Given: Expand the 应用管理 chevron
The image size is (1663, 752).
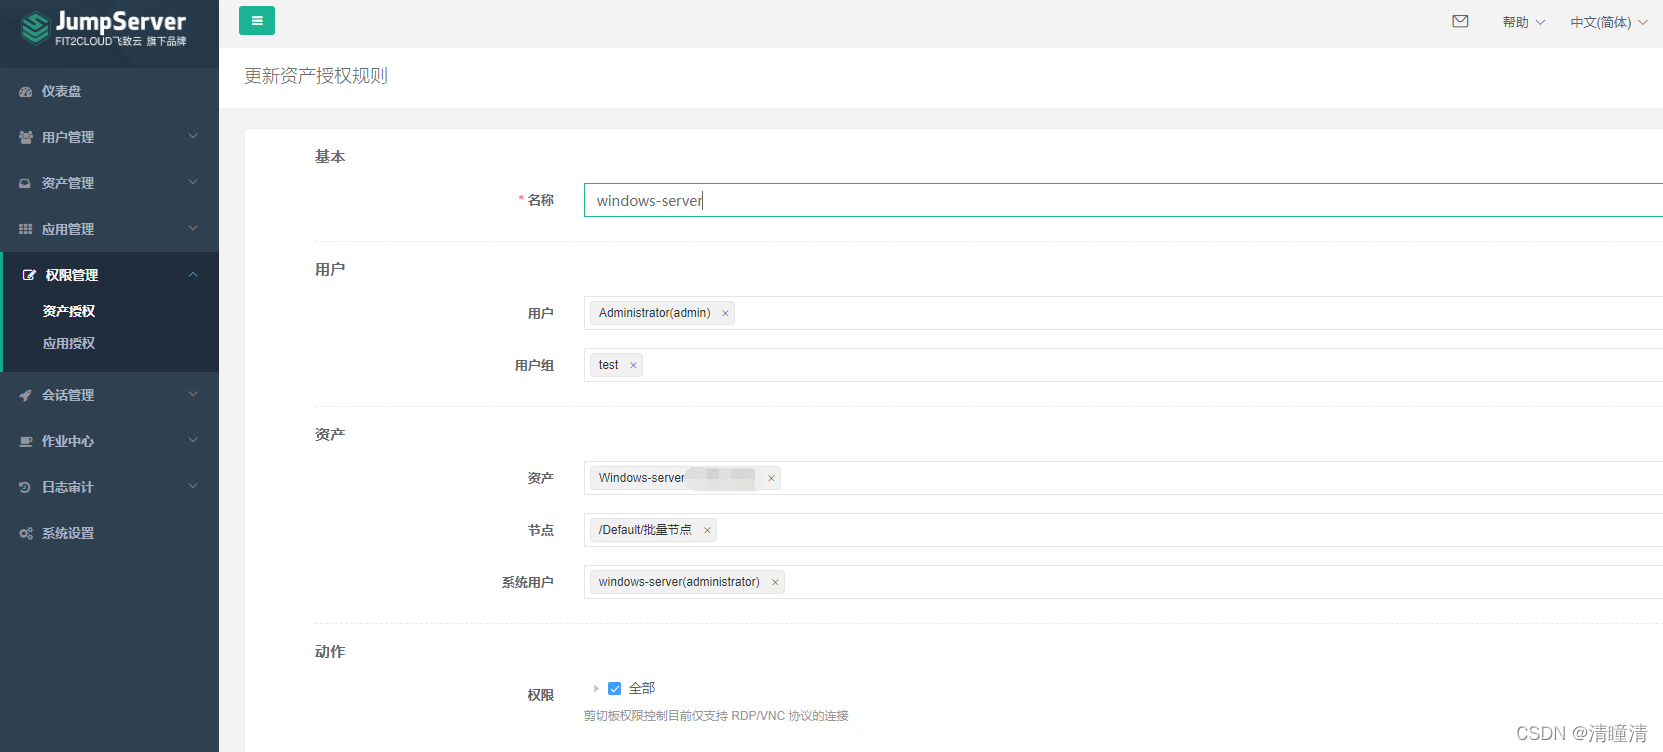Looking at the screenshot, I should pyautogui.click(x=193, y=228).
